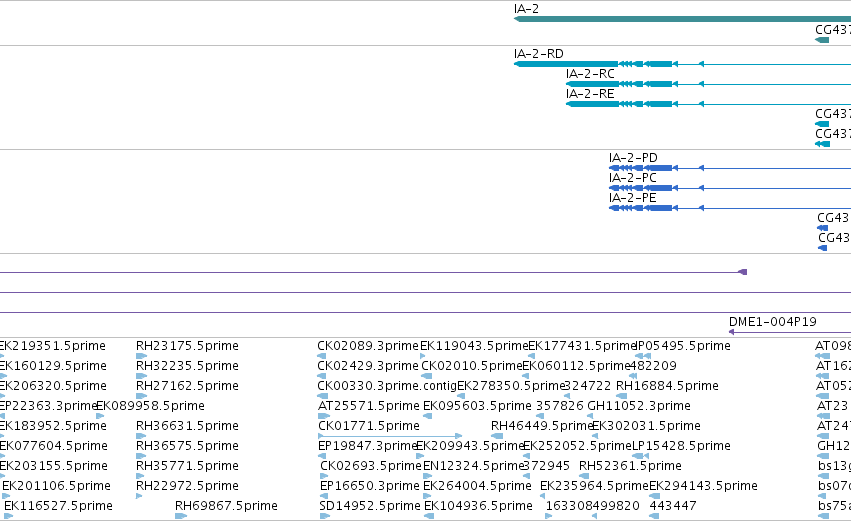Image resolution: width=851 pixels, height=521 pixels.
Task: Open EST RH23175.5prime
Action: pyautogui.click(x=187, y=346)
